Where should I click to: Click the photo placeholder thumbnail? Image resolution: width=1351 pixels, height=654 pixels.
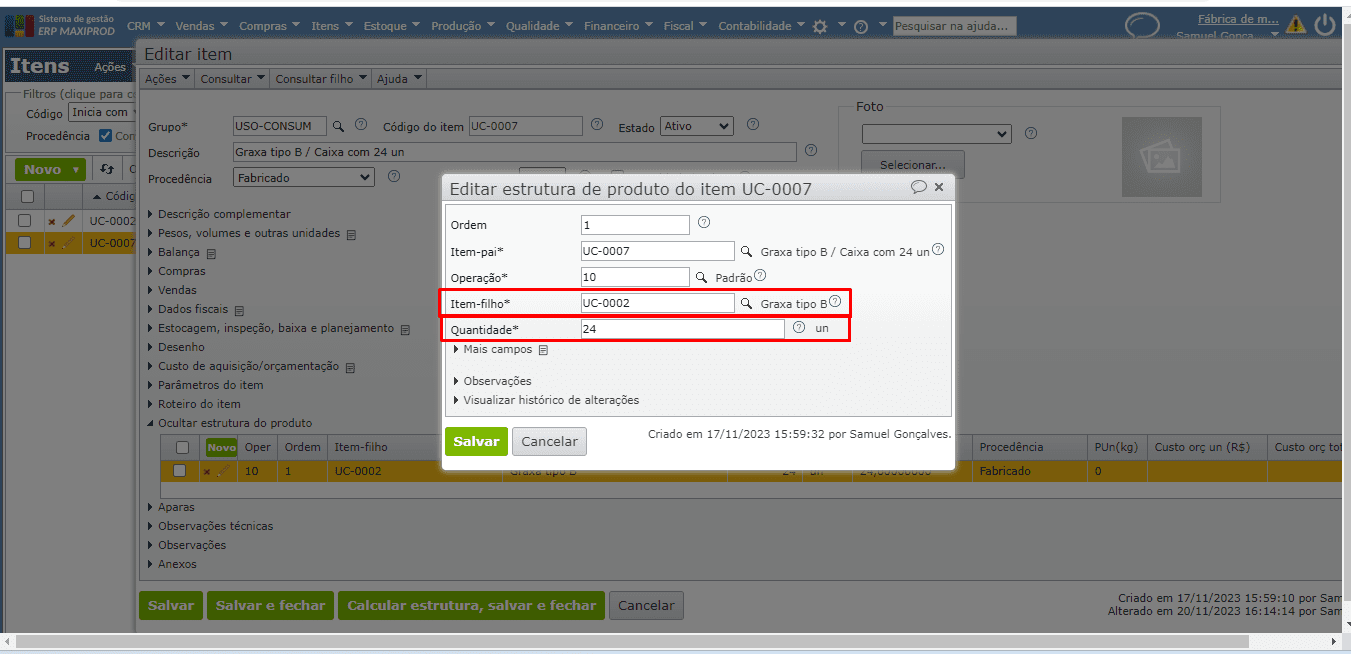click(1161, 157)
